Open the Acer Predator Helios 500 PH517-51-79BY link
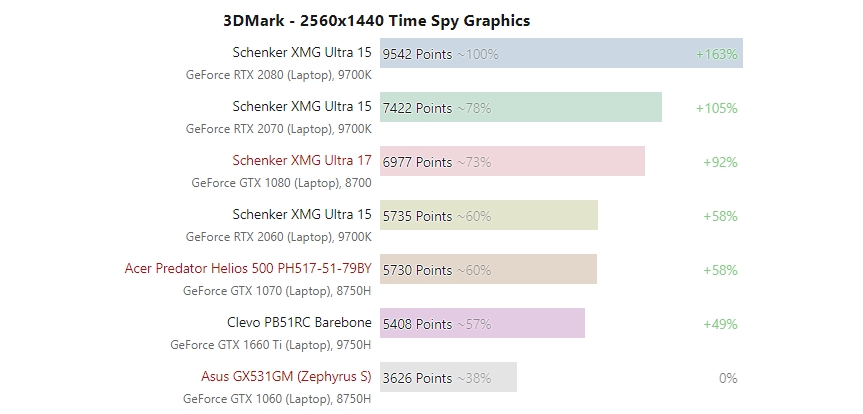The width and height of the screenshot is (863, 414). [x=248, y=268]
